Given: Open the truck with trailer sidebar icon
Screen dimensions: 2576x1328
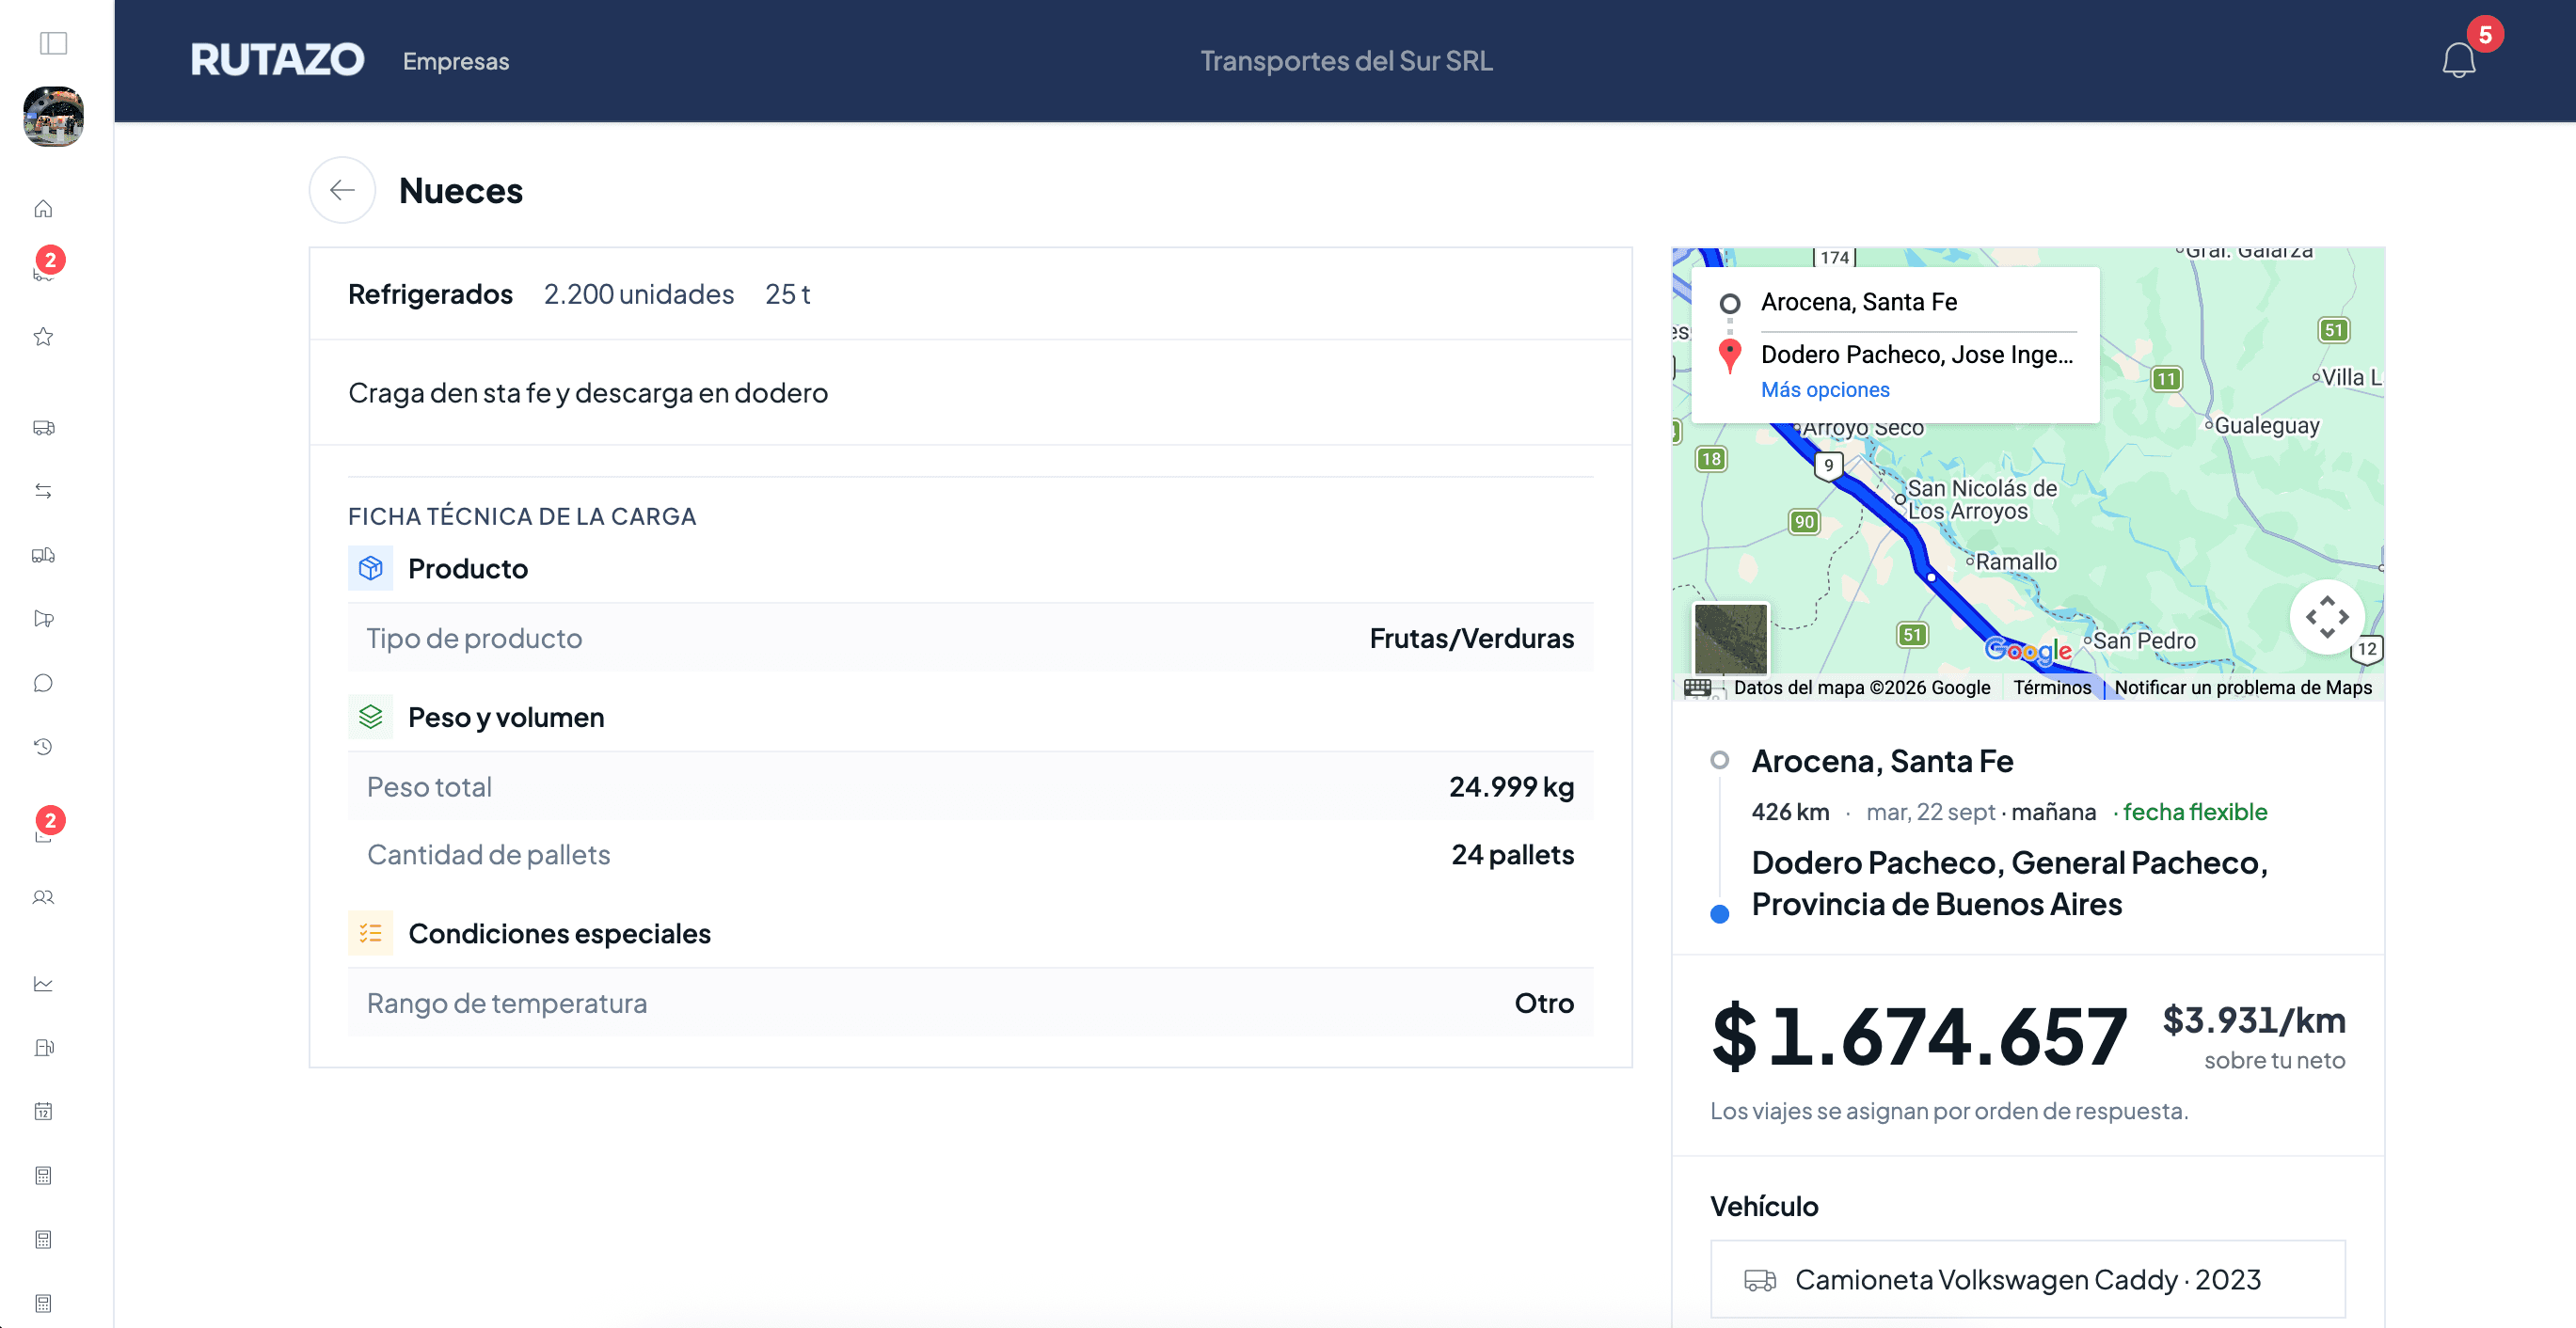Looking at the screenshot, I should pyautogui.click(x=43, y=555).
